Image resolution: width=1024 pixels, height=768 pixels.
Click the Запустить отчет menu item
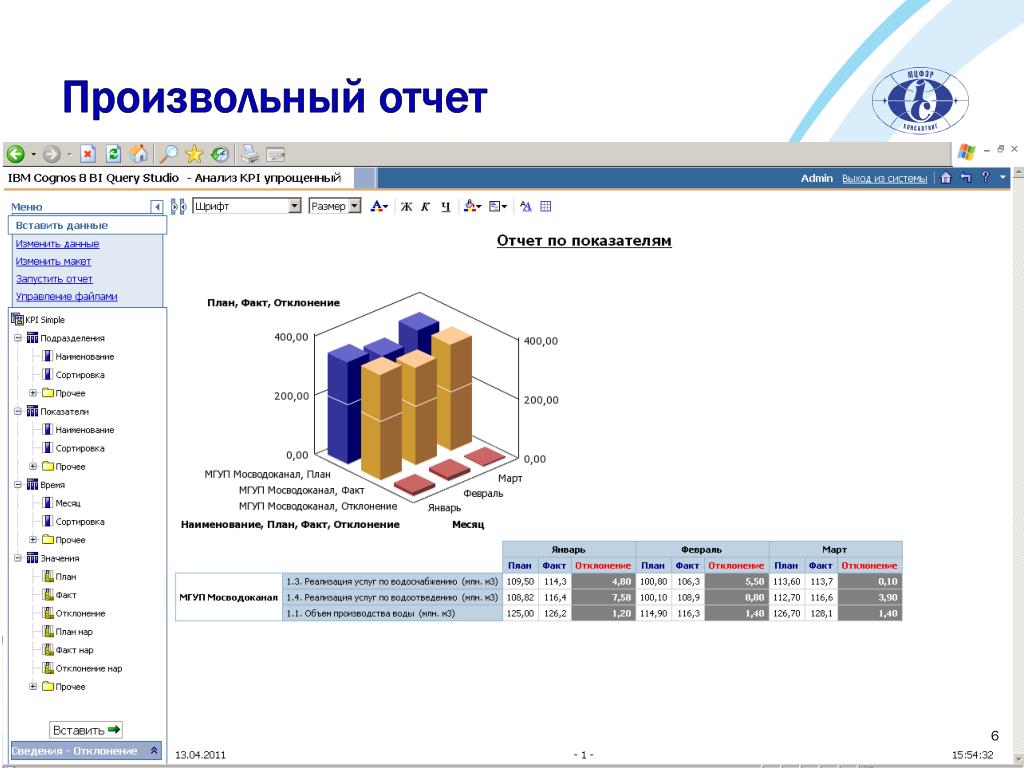(54, 279)
